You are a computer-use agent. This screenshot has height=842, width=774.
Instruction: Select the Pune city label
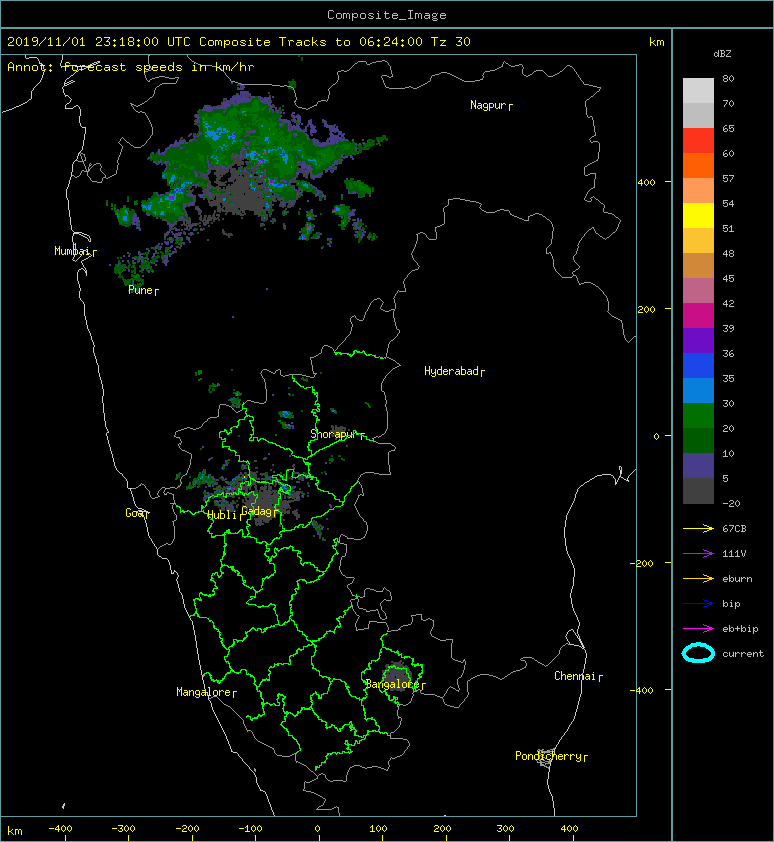(x=143, y=290)
